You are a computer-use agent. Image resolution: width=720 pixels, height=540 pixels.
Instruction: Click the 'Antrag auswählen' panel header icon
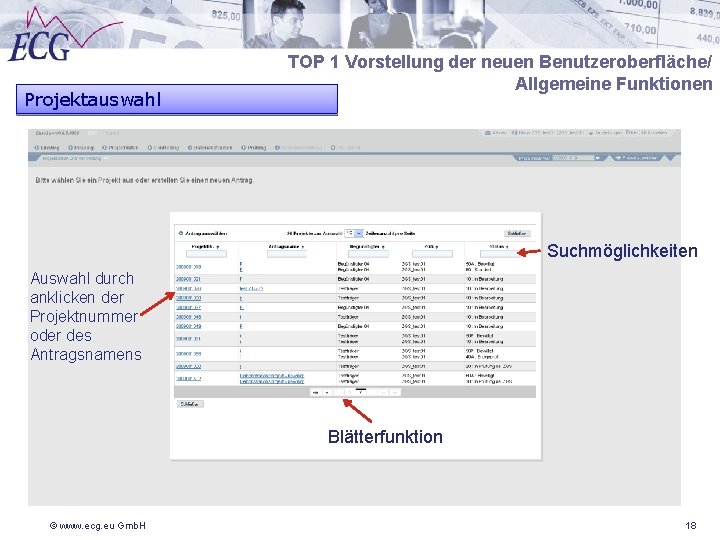point(180,234)
